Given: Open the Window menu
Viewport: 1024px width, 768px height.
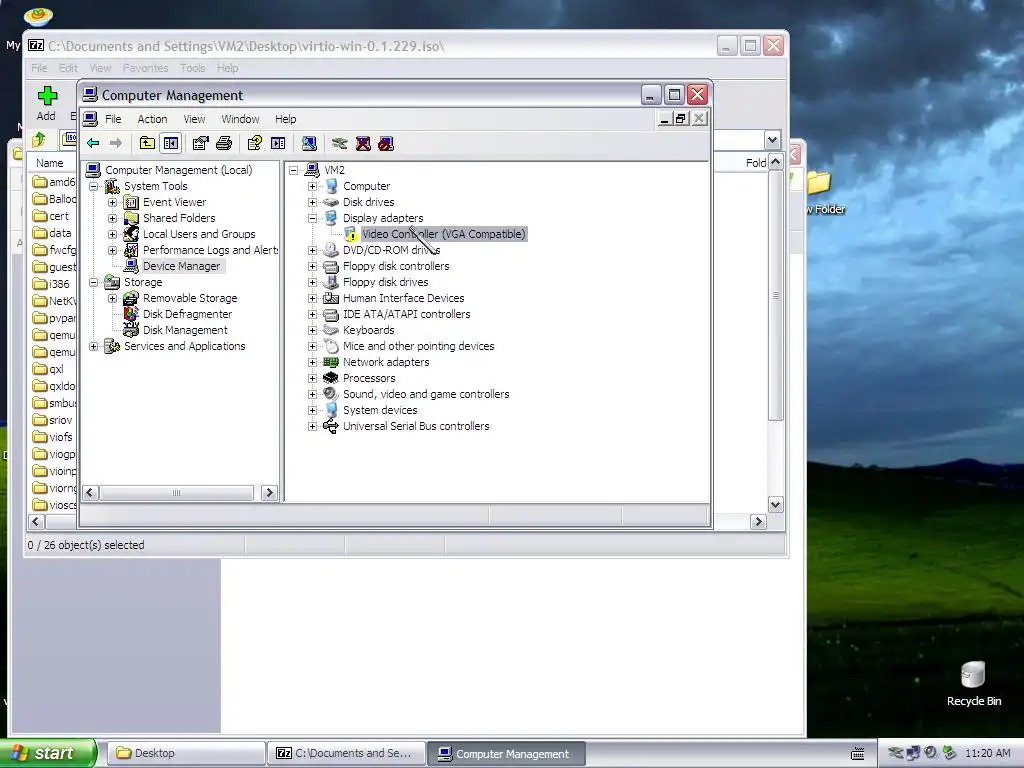Looking at the screenshot, I should [x=240, y=119].
